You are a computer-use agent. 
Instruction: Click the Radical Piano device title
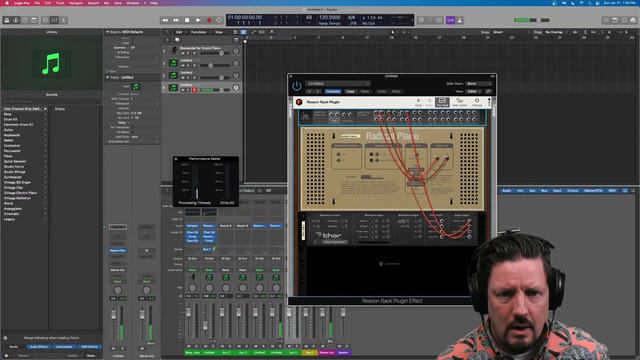coord(392,136)
